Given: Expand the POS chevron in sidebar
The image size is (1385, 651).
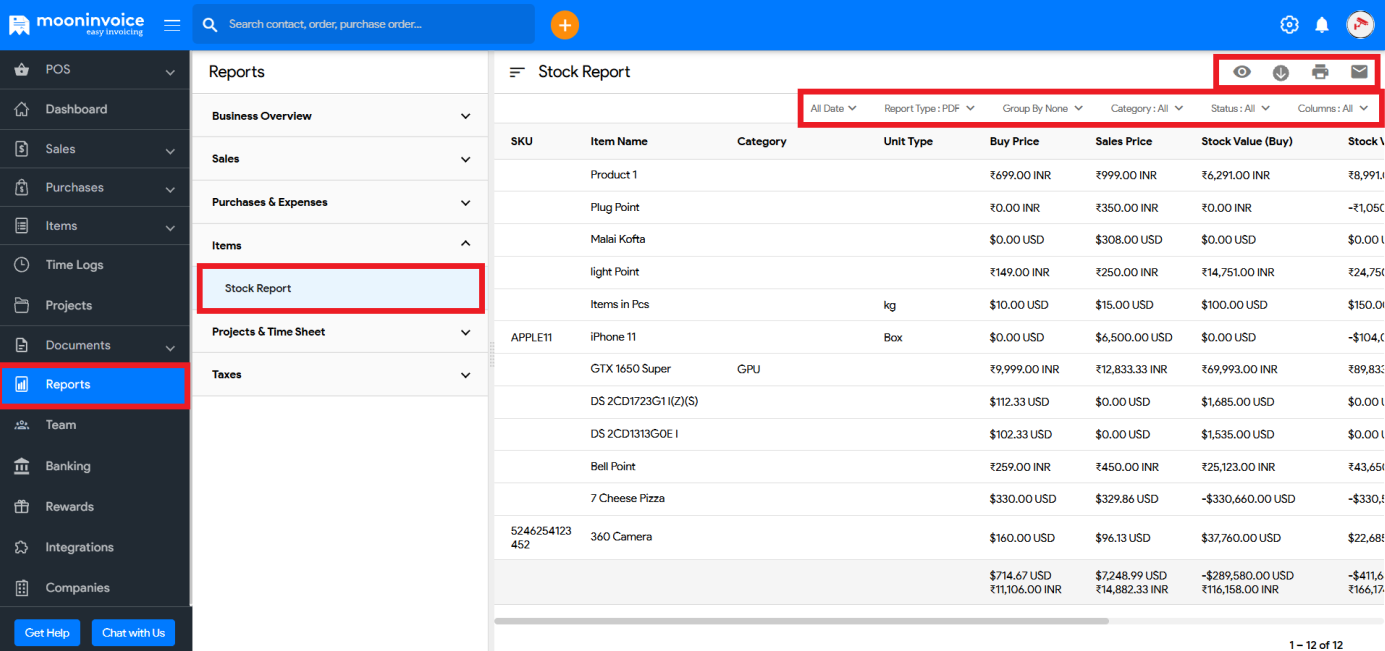Looking at the screenshot, I should pyautogui.click(x=170, y=72).
